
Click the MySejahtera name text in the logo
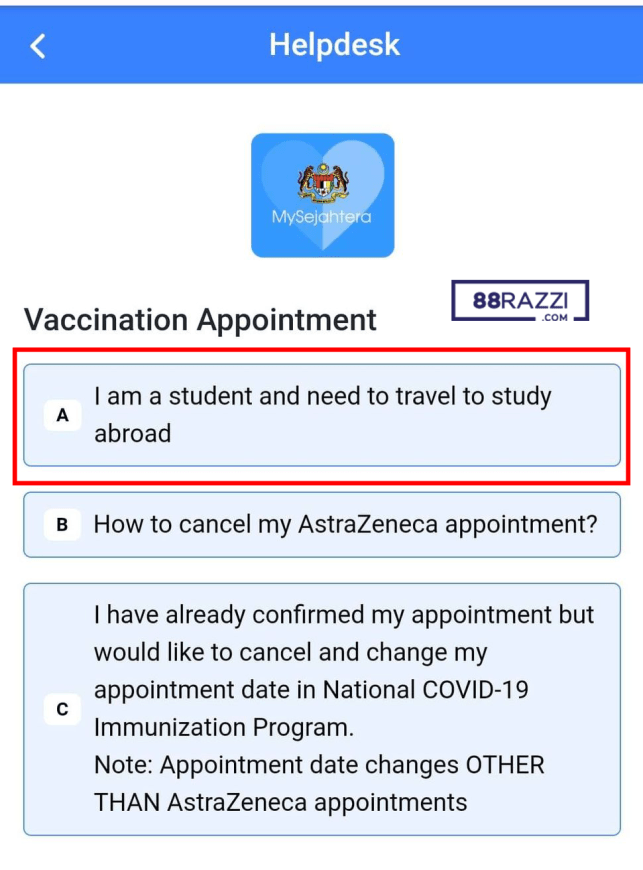pos(321,217)
